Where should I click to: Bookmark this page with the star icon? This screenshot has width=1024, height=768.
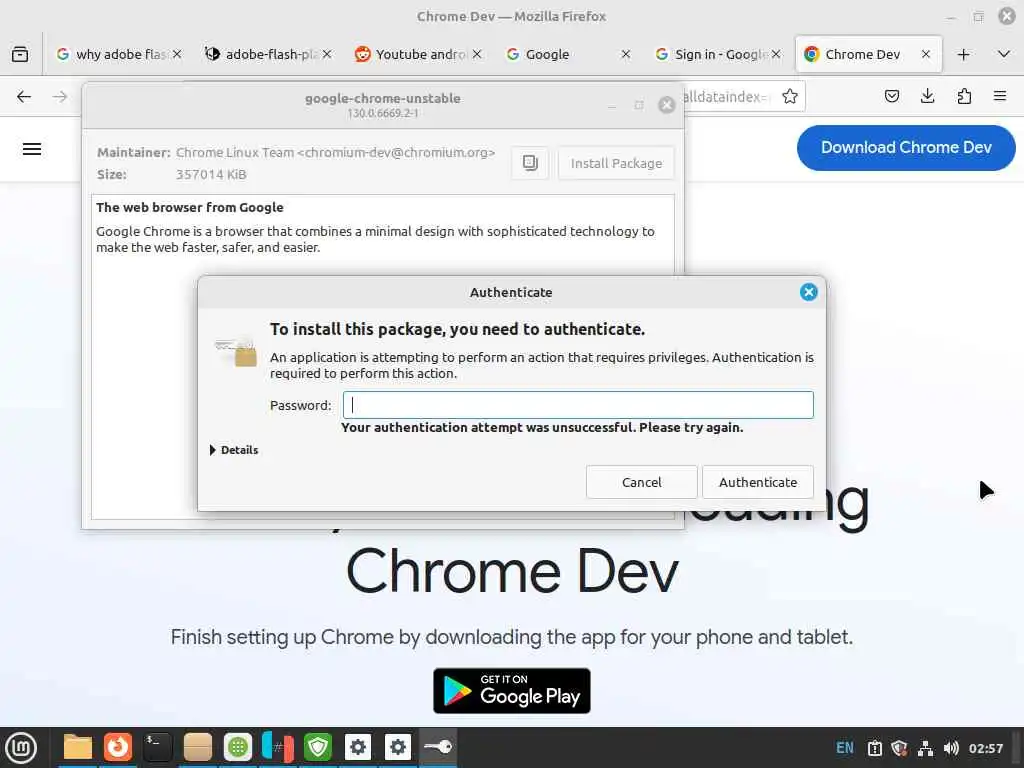[790, 97]
